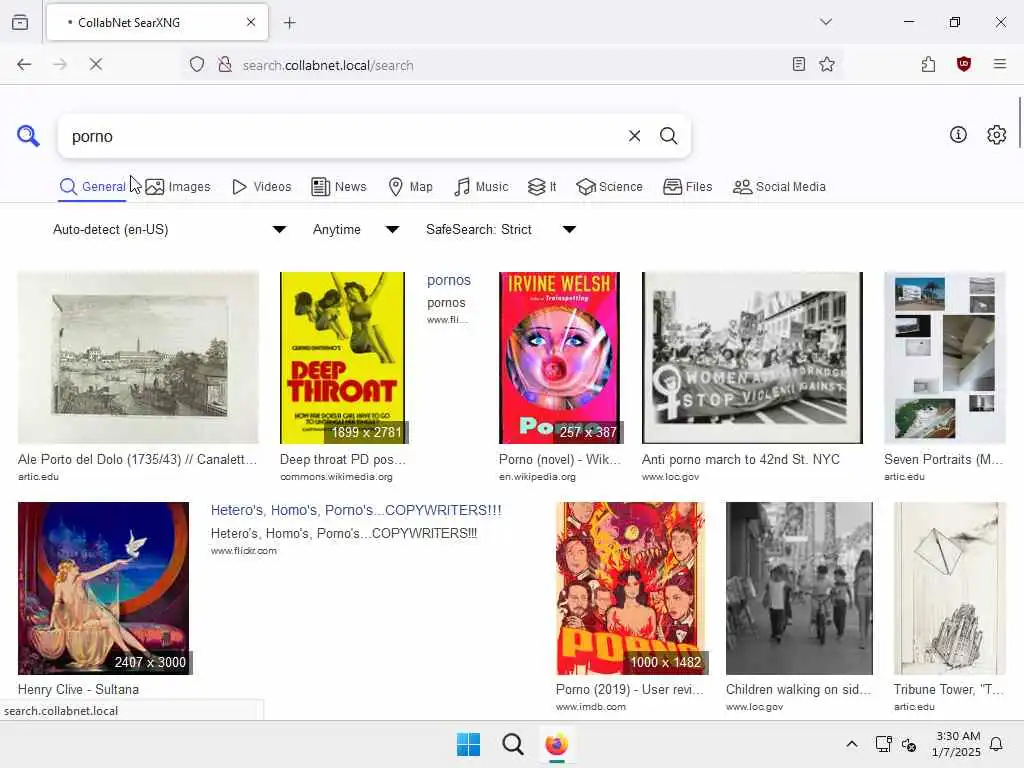Open the taskbar clock showing 3:30 AM
Image resolution: width=1024 pixels, height=768 pixels.
[x=956, y=744]
